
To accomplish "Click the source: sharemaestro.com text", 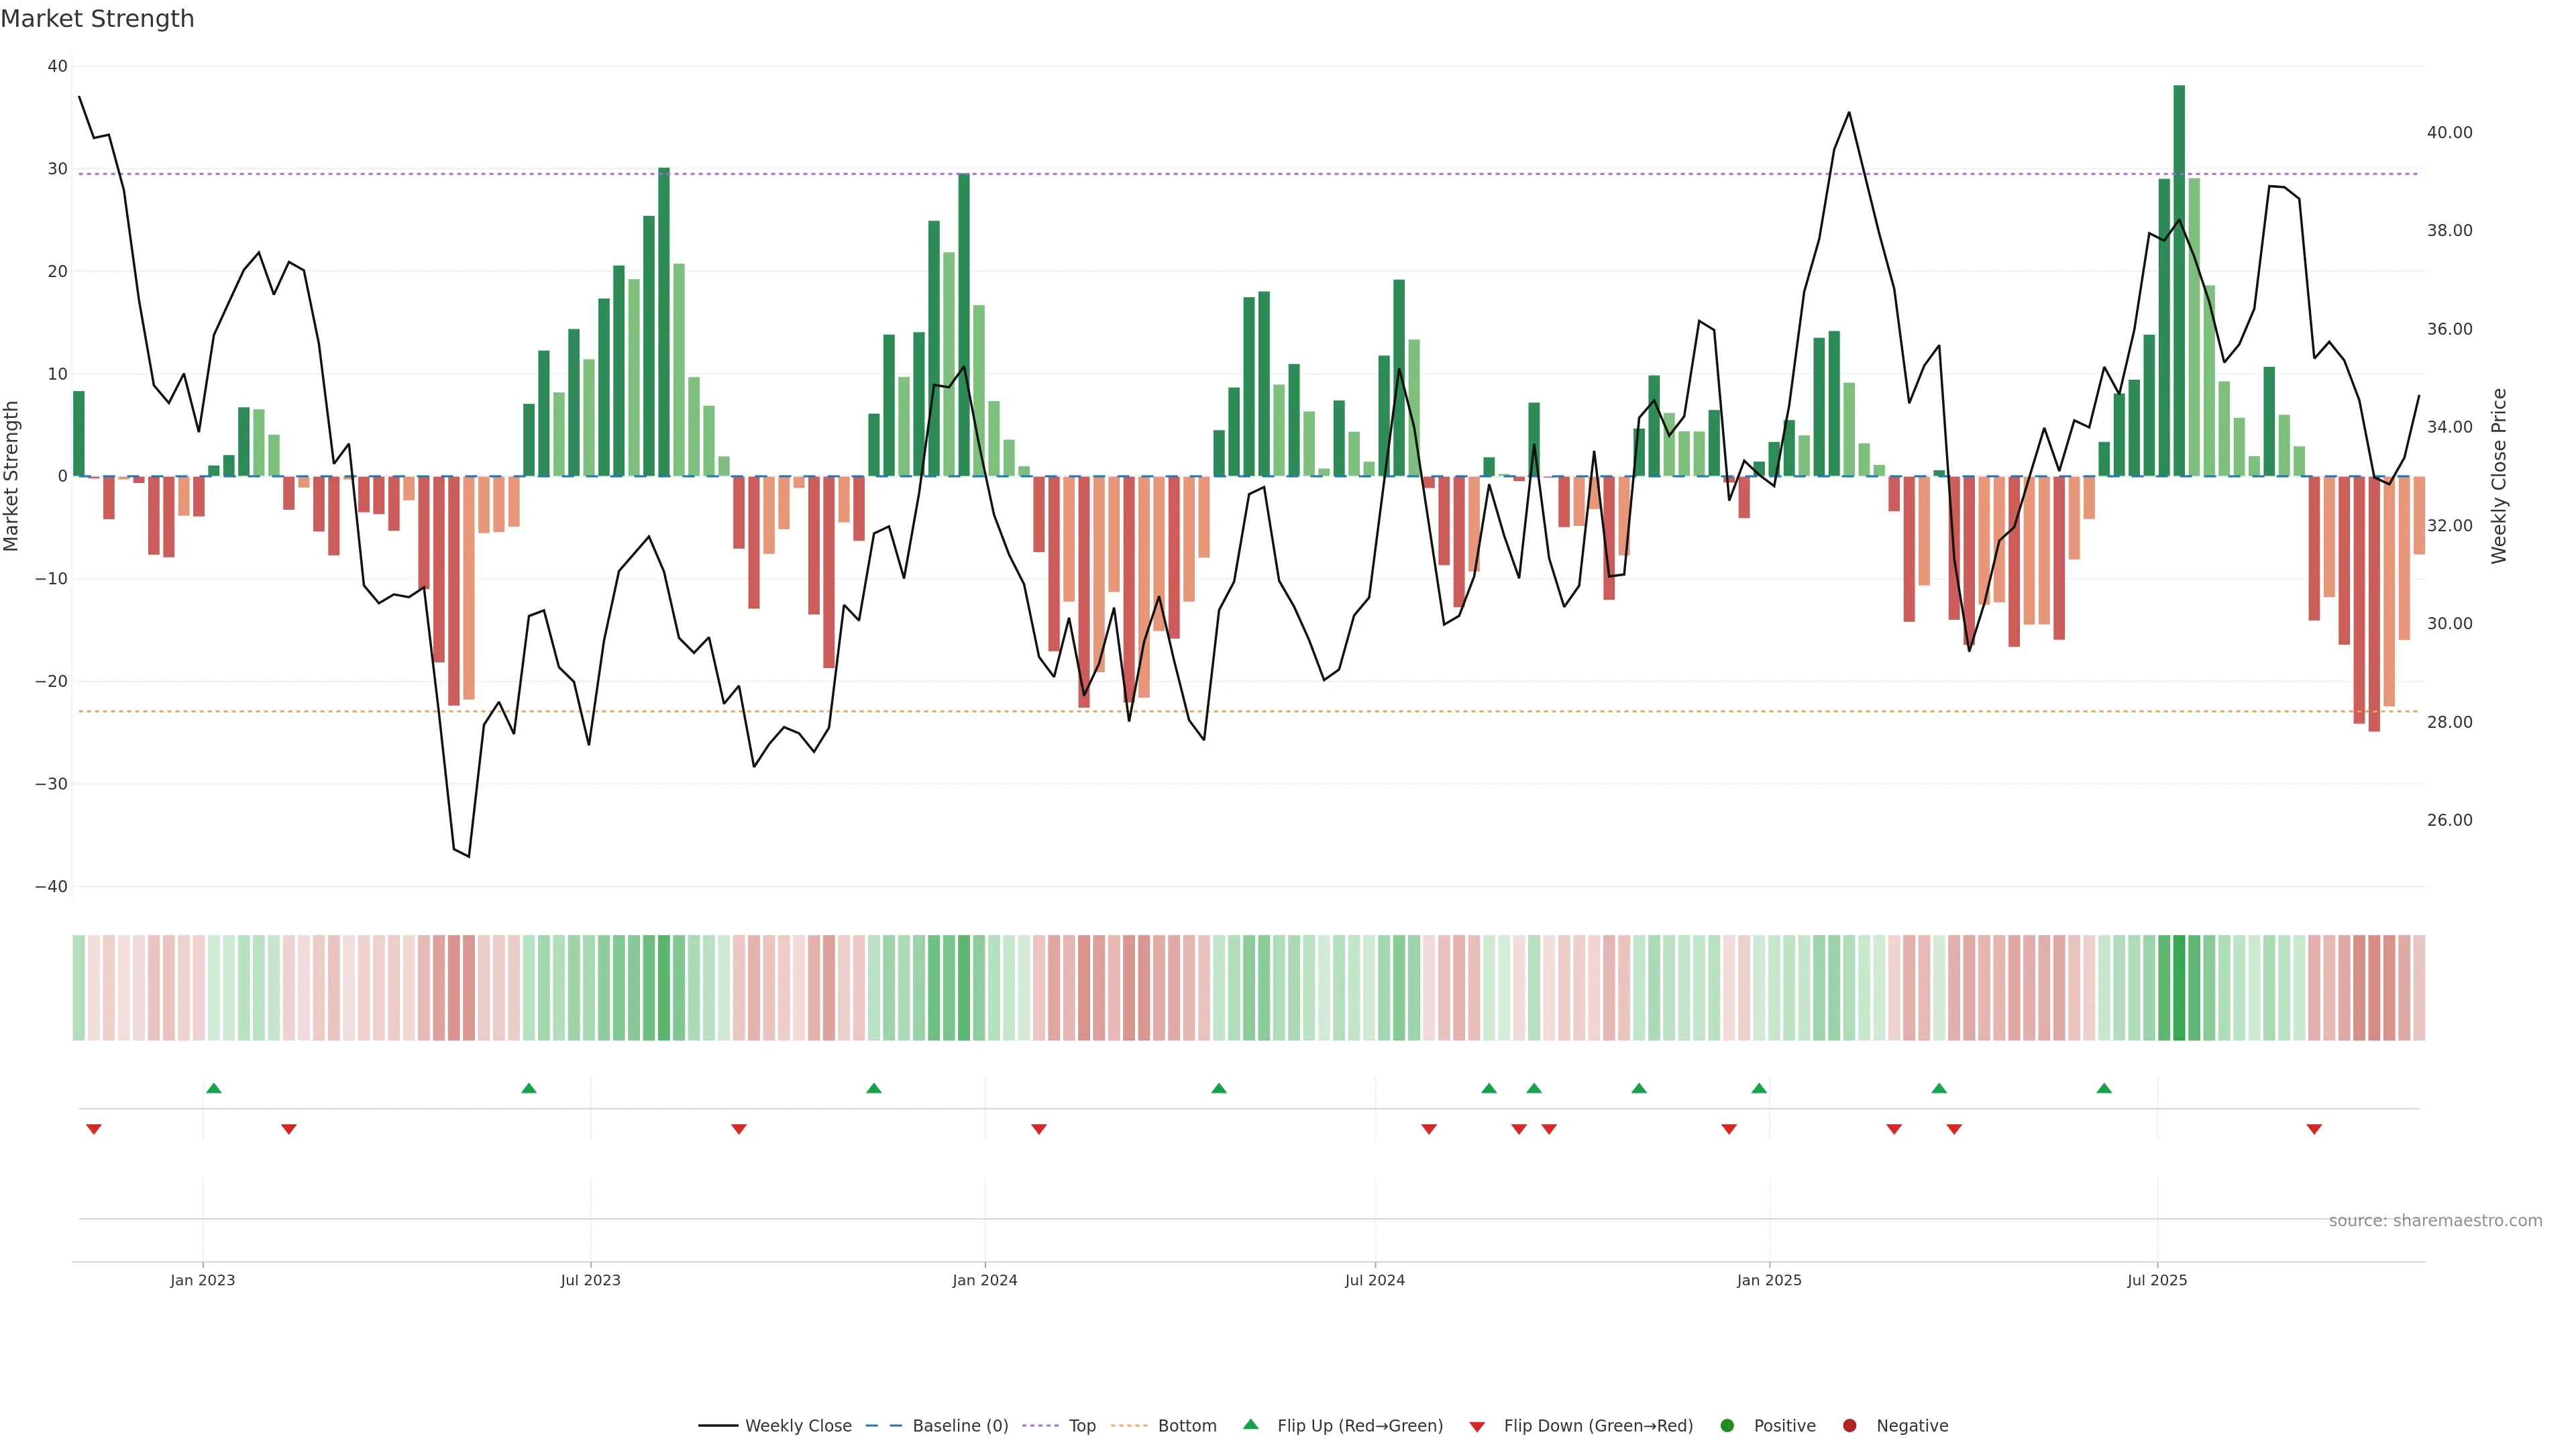I will click(x=2435, y=1221).
